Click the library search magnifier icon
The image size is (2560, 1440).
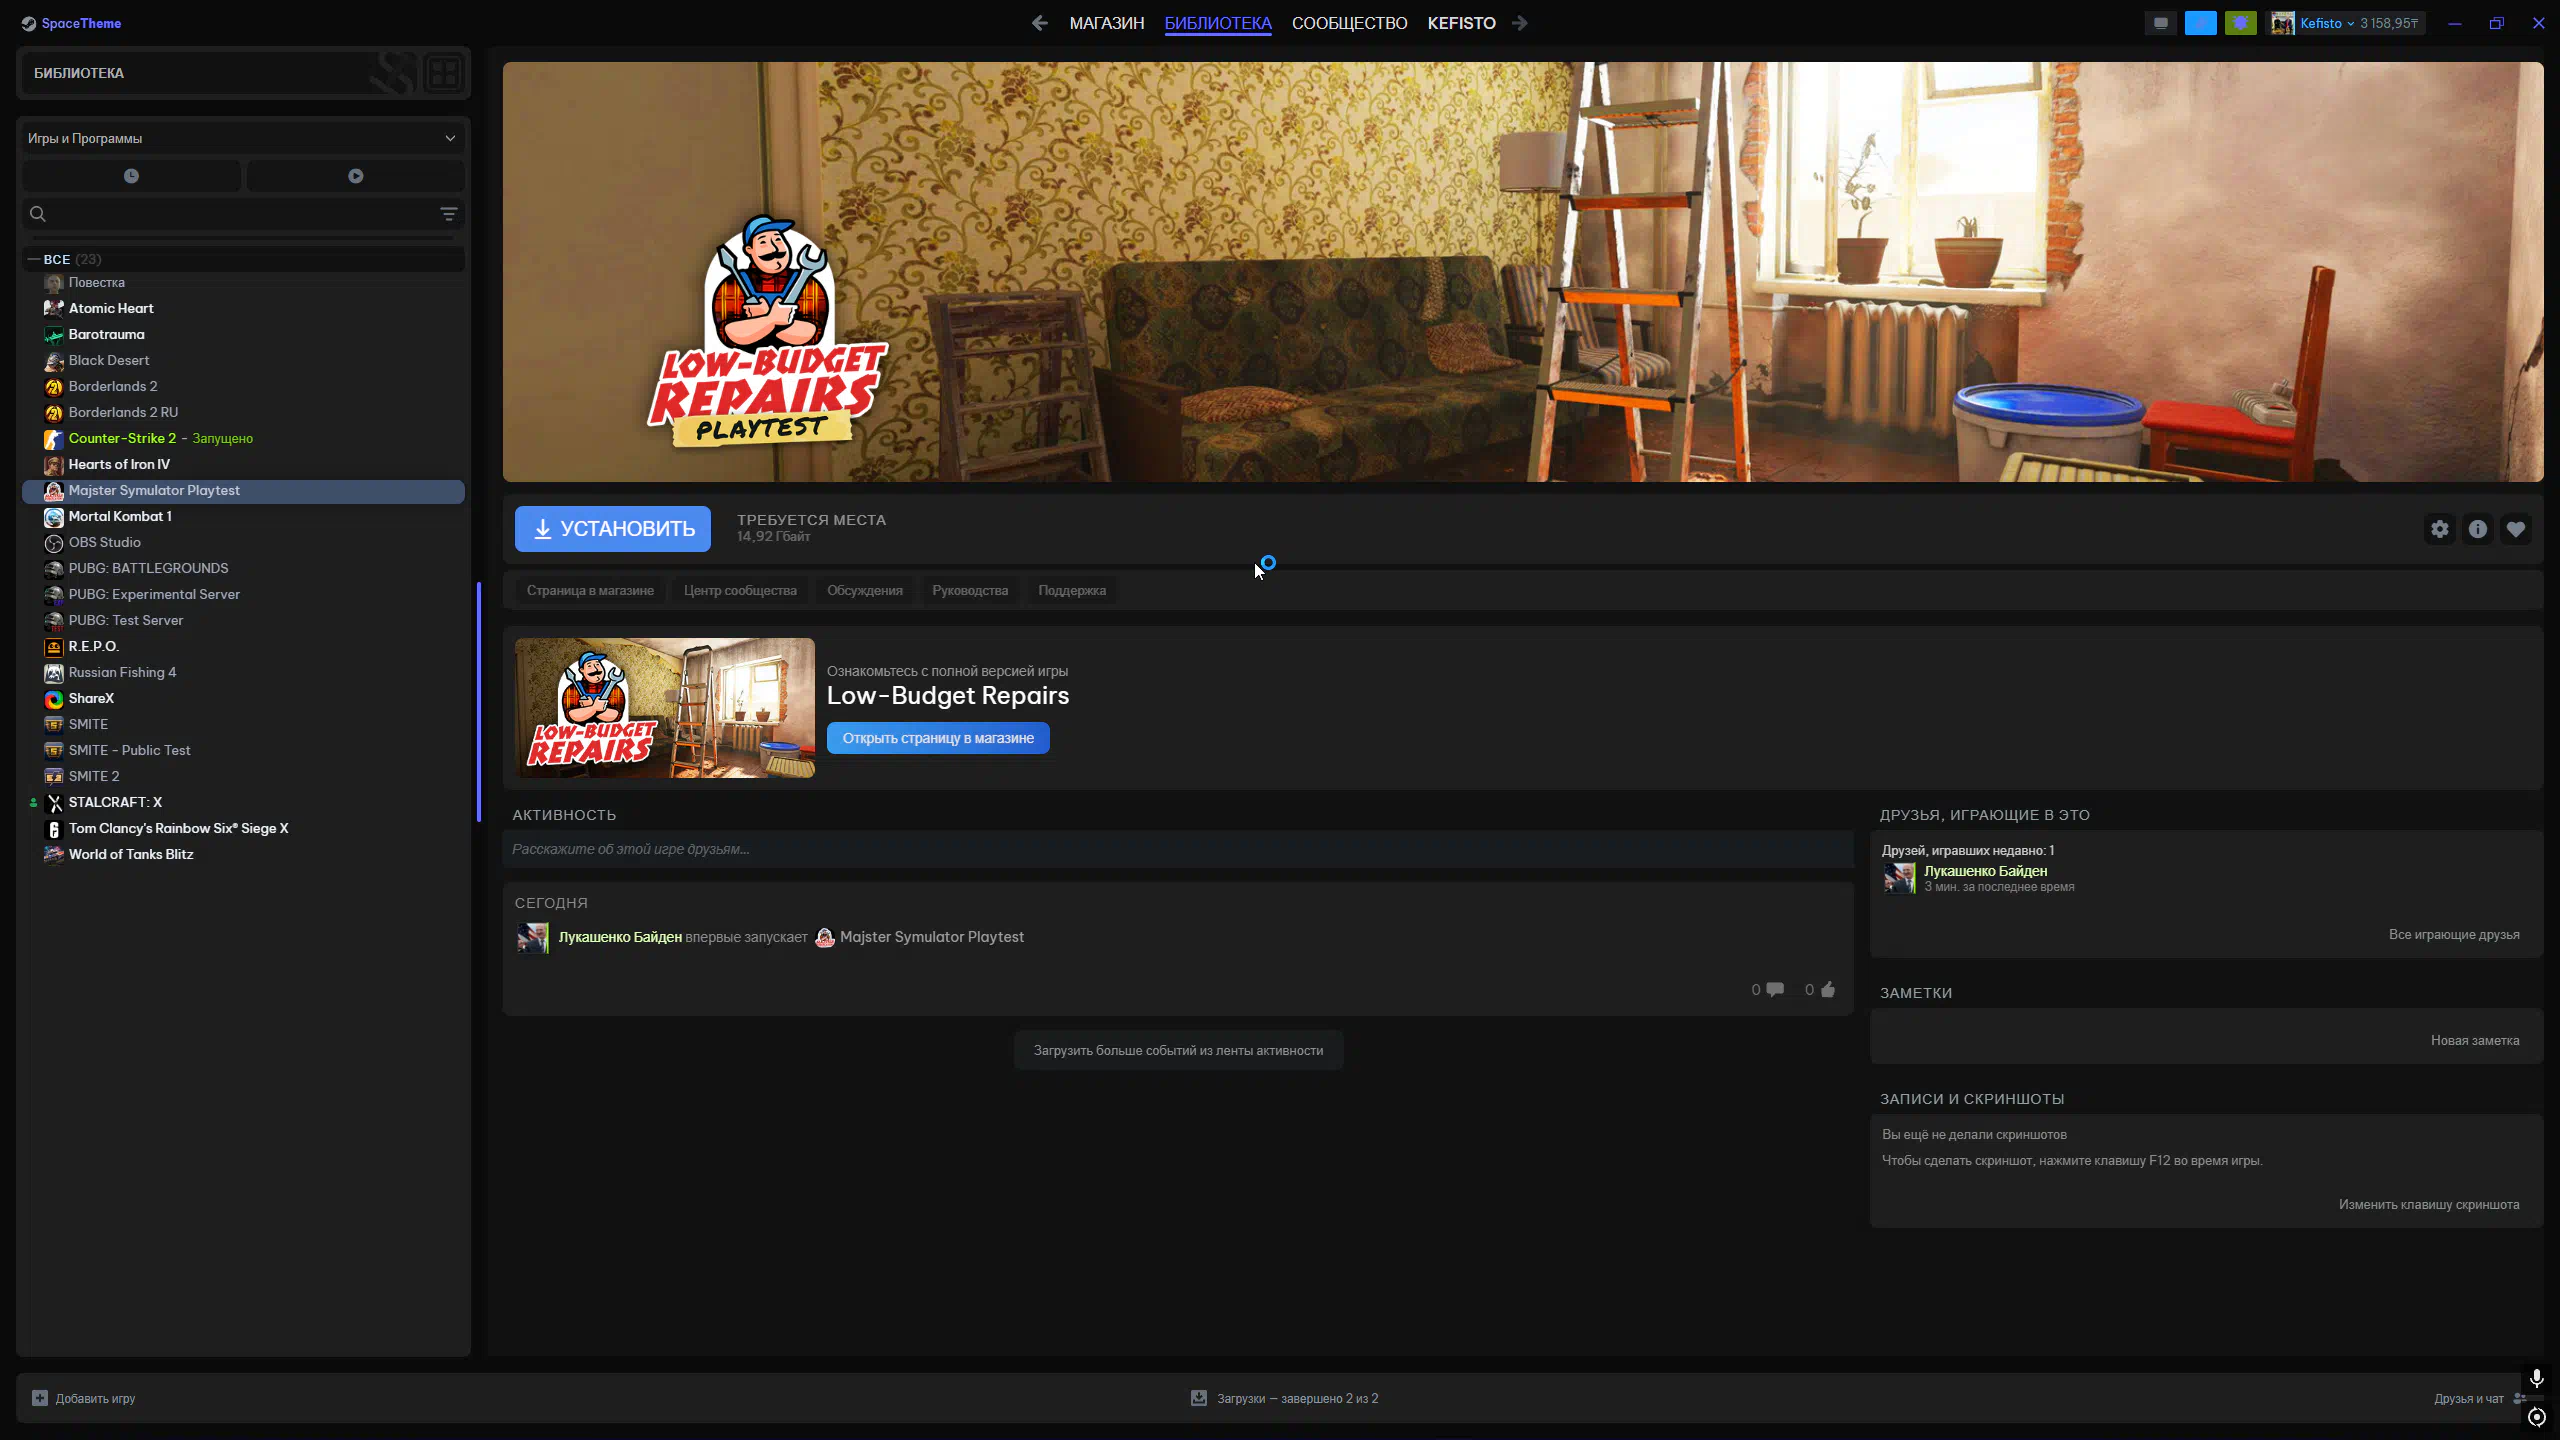pos(38,214)
